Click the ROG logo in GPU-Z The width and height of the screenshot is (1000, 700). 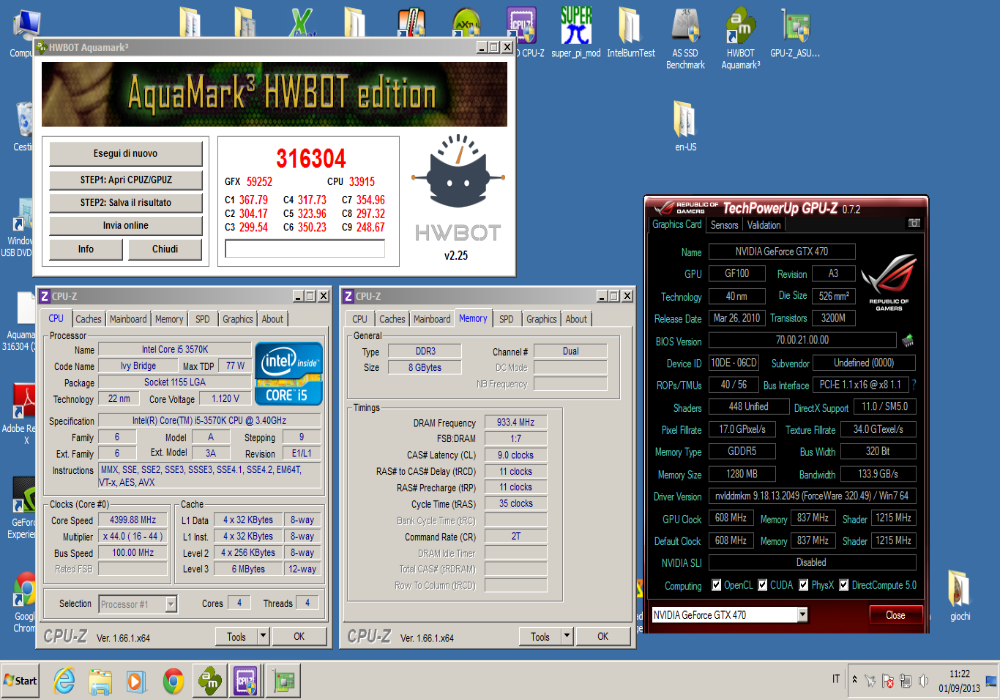(888, 282)
